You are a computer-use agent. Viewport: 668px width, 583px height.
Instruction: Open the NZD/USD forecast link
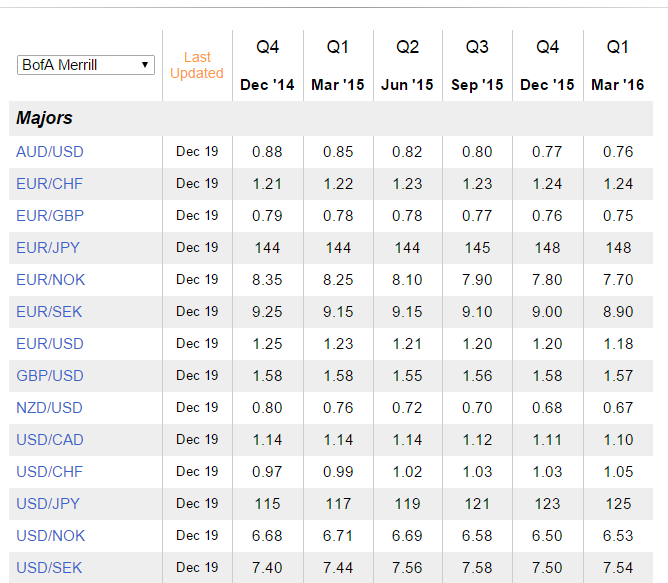[49, 407]
